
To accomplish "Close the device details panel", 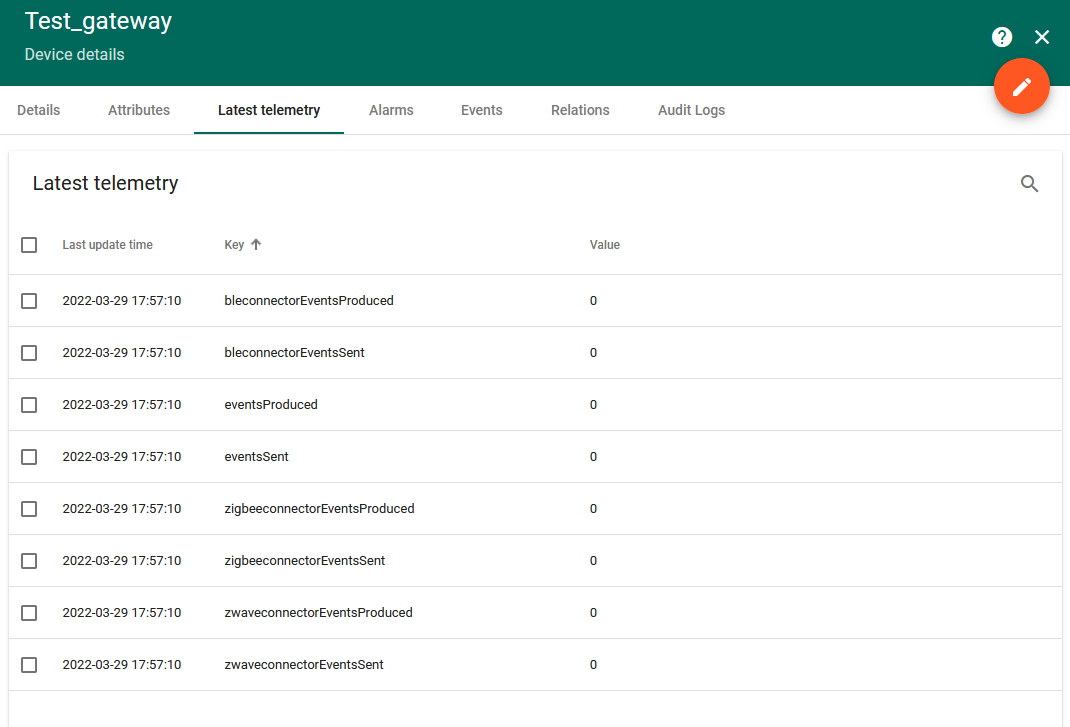I will [x=1042, y=37].
